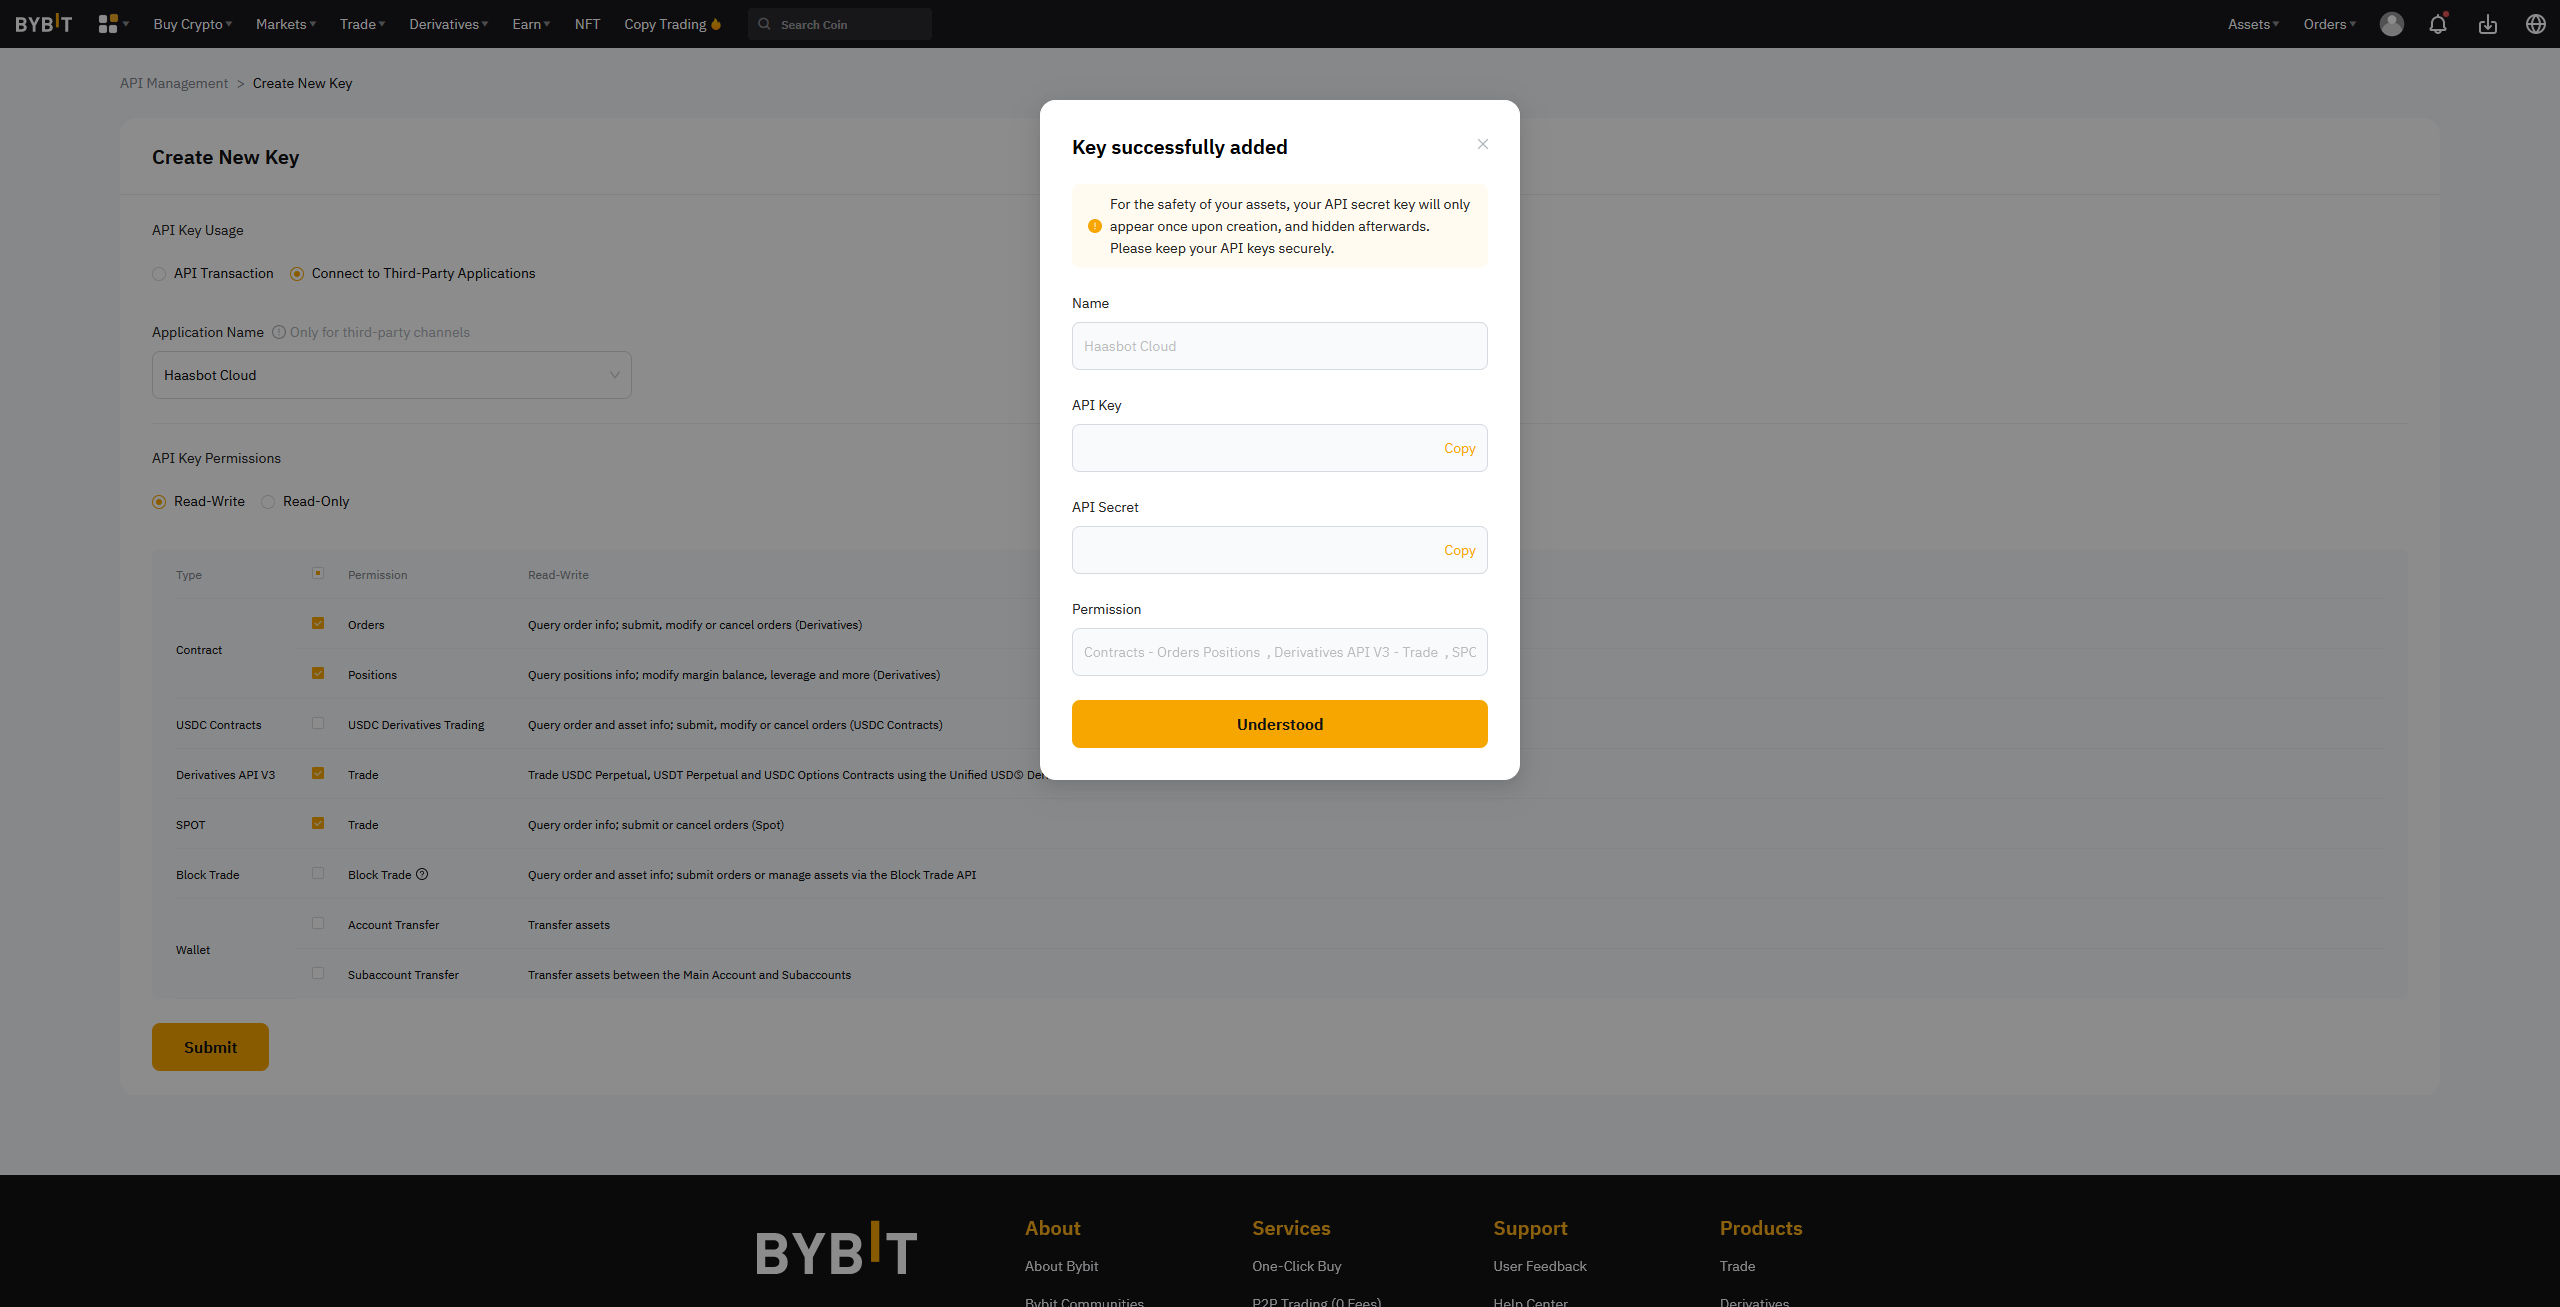Click the info icon next to Application Name
The width and height of the screenshot is (2560, 1307).
point(277,332)
